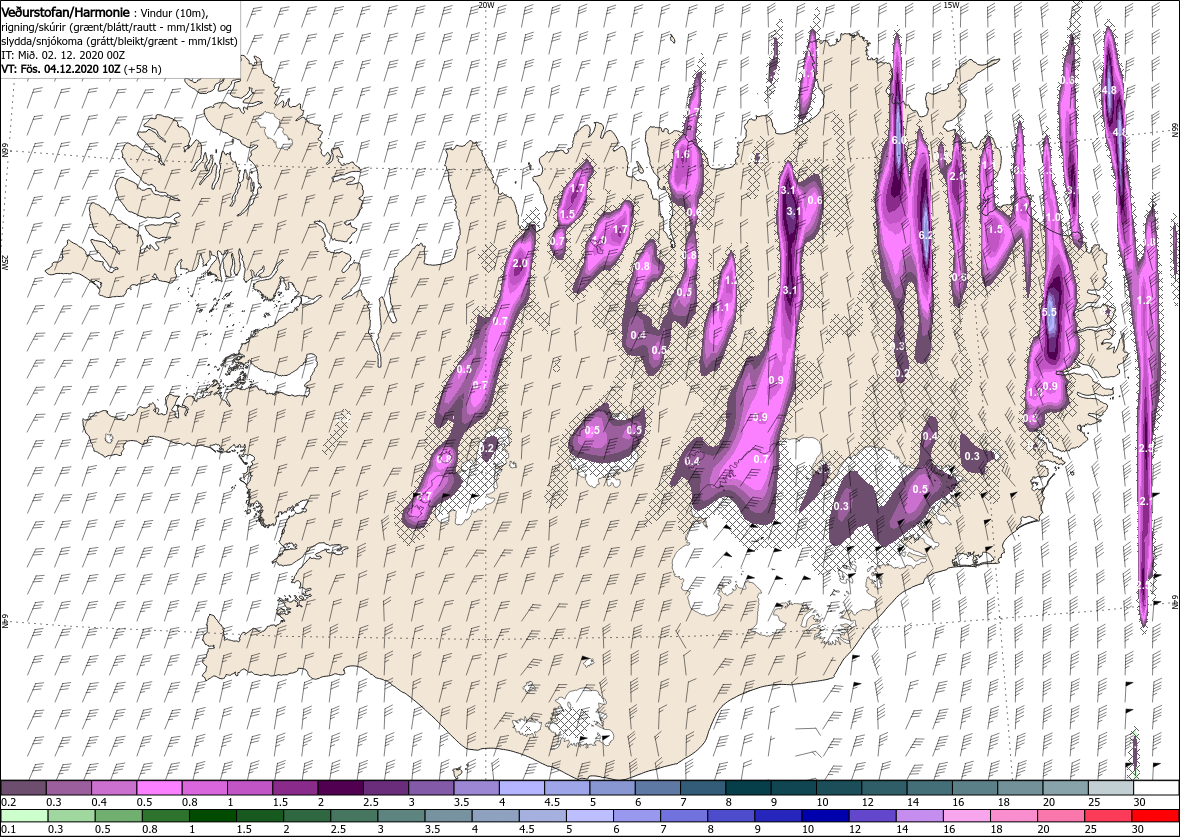
Task: Select lower rain scale light blue swatch at 5
Action: coord(590,816)
